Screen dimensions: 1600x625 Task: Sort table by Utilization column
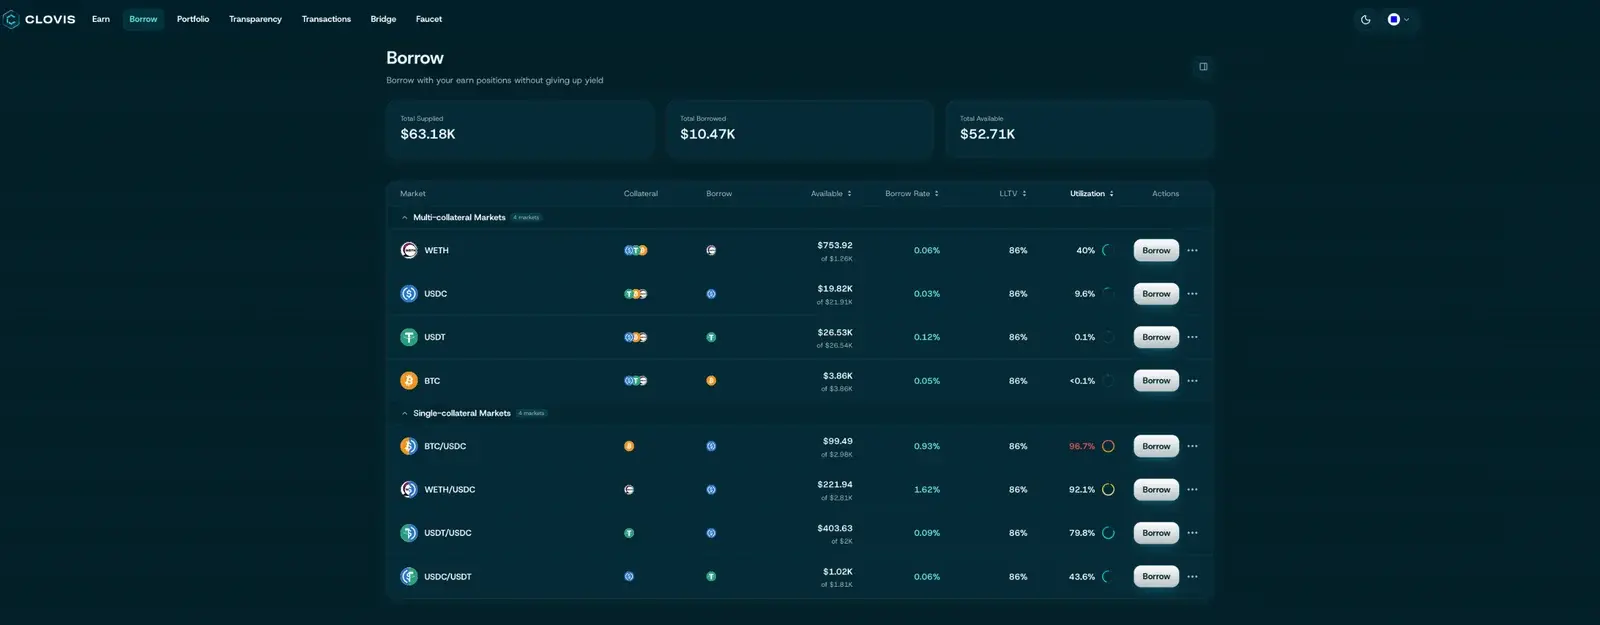click(x=1092, y=194)
